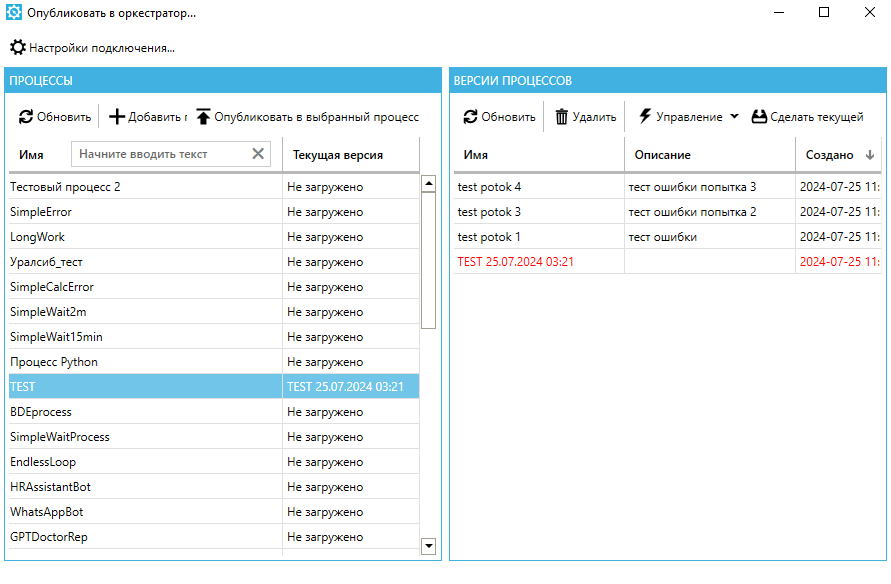
Task: Click refresh icon in Processes panel
Action: [x=26, y=117]
